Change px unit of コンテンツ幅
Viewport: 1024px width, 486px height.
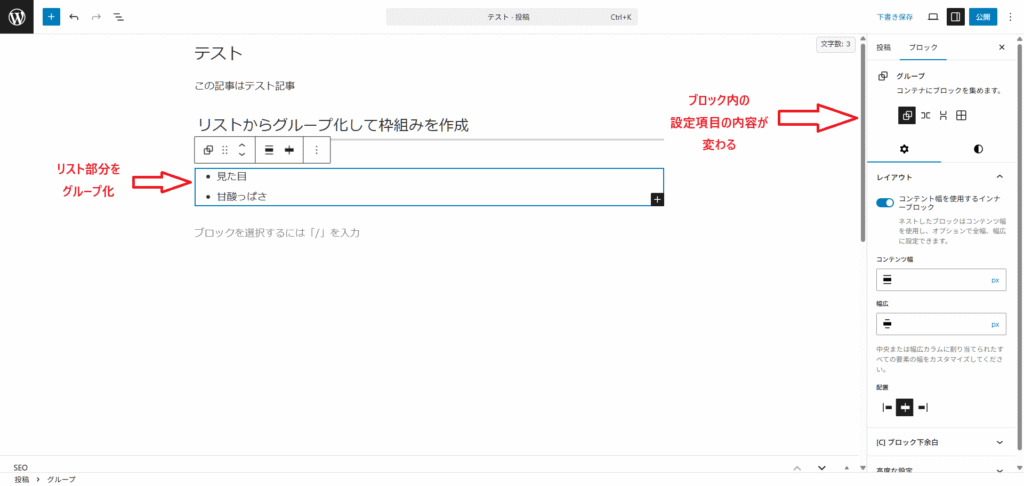coord(995,280)
